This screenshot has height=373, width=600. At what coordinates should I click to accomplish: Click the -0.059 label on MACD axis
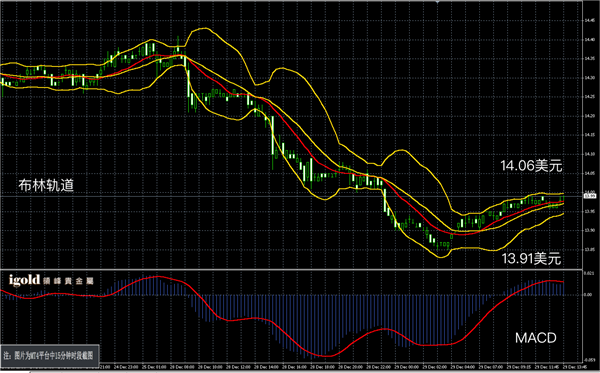tap(589, 360)
